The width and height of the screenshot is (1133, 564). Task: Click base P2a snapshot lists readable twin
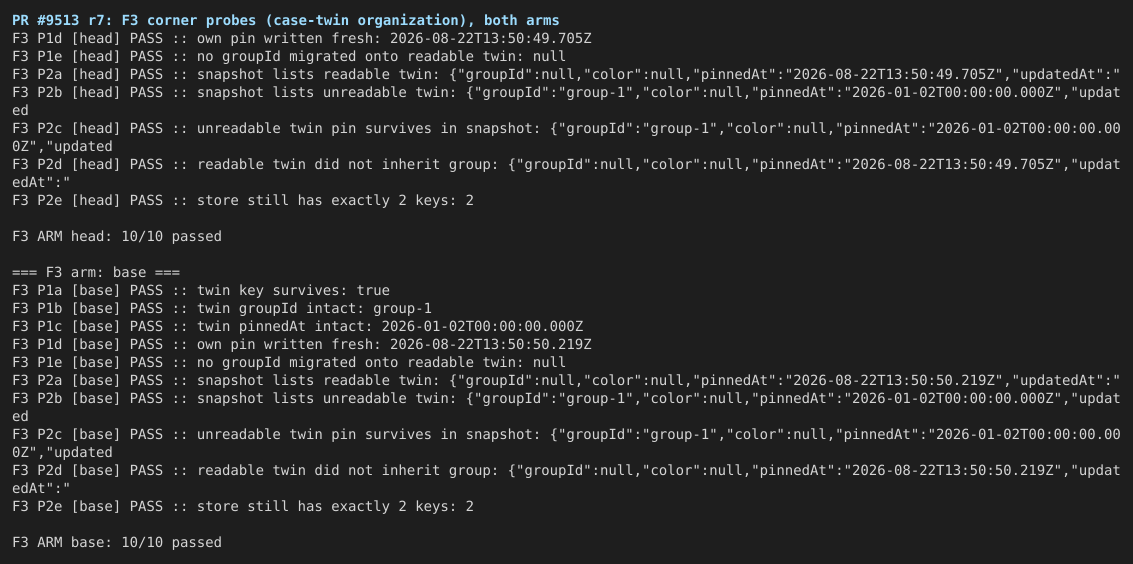[566, 381]
